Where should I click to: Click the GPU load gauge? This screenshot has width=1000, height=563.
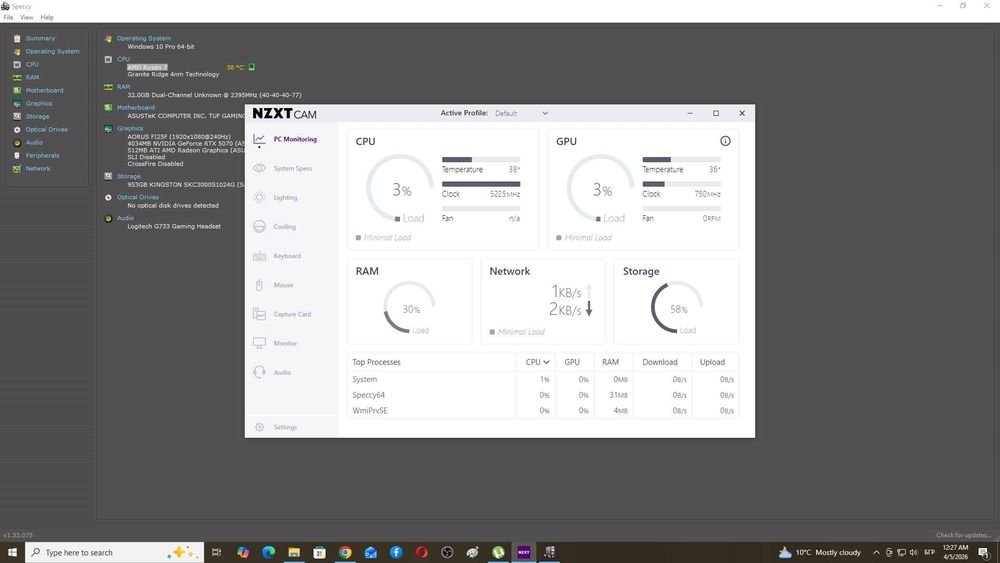pos(601,189)
